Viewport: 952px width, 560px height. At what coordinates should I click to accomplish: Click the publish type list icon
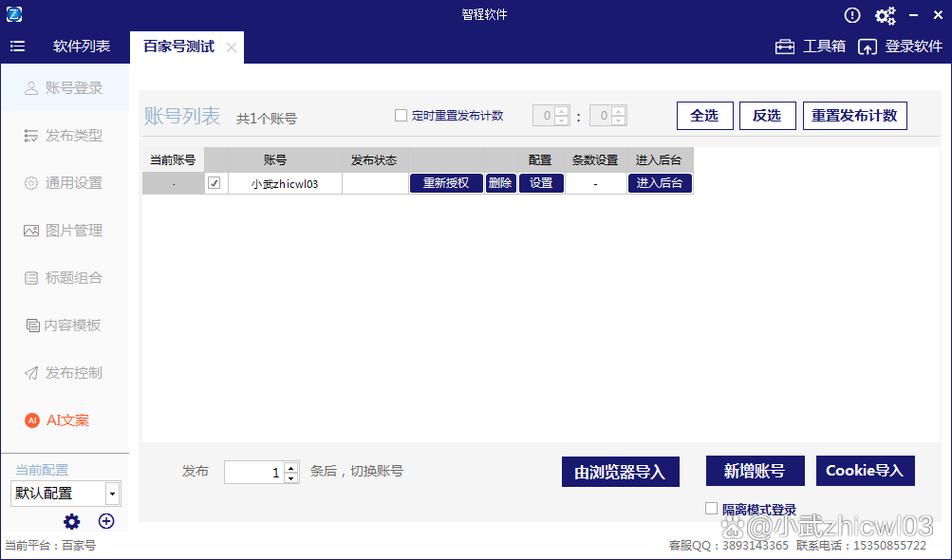coord(31,135)
